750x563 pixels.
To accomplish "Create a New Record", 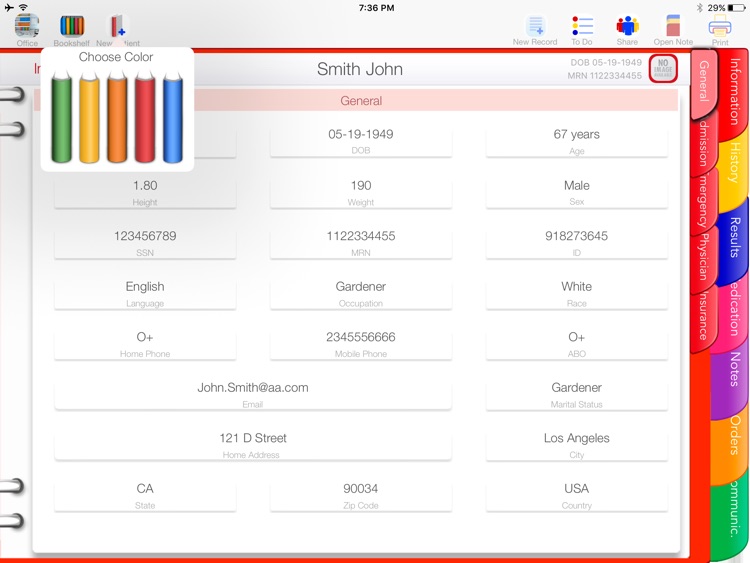I will tap(535, 26).
